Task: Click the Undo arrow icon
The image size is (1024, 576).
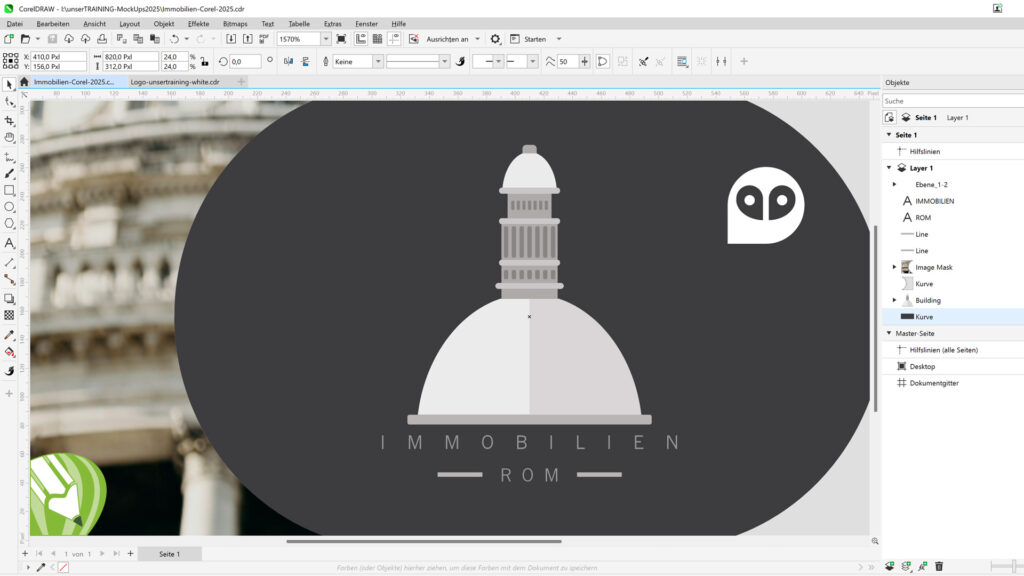Action: pos(174,39)
